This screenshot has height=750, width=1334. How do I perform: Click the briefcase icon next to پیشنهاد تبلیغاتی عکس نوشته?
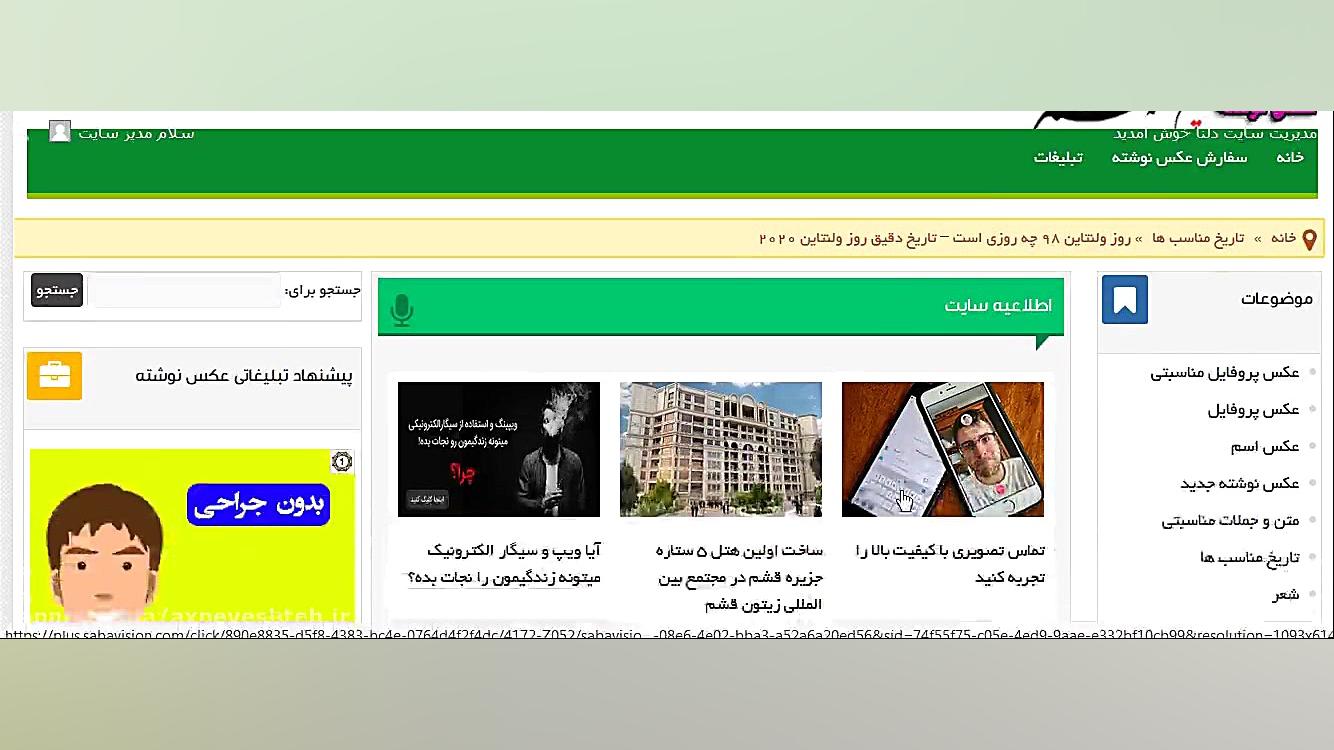[x=54, y=376]
